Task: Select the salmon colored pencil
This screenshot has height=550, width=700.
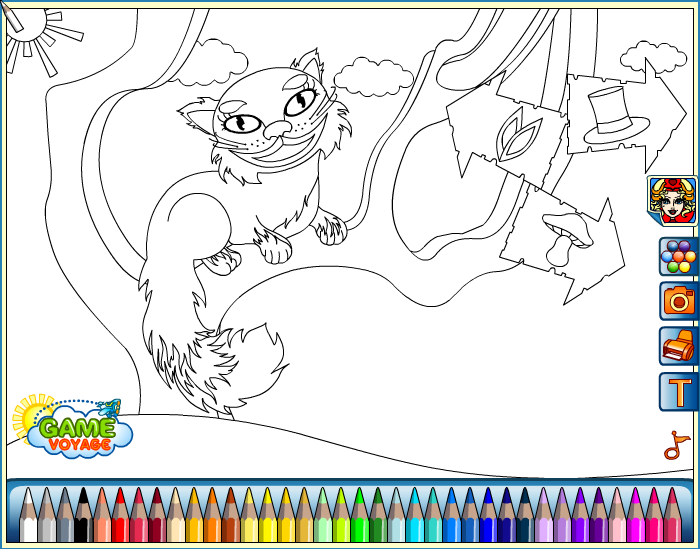Action: pos(102,515)
